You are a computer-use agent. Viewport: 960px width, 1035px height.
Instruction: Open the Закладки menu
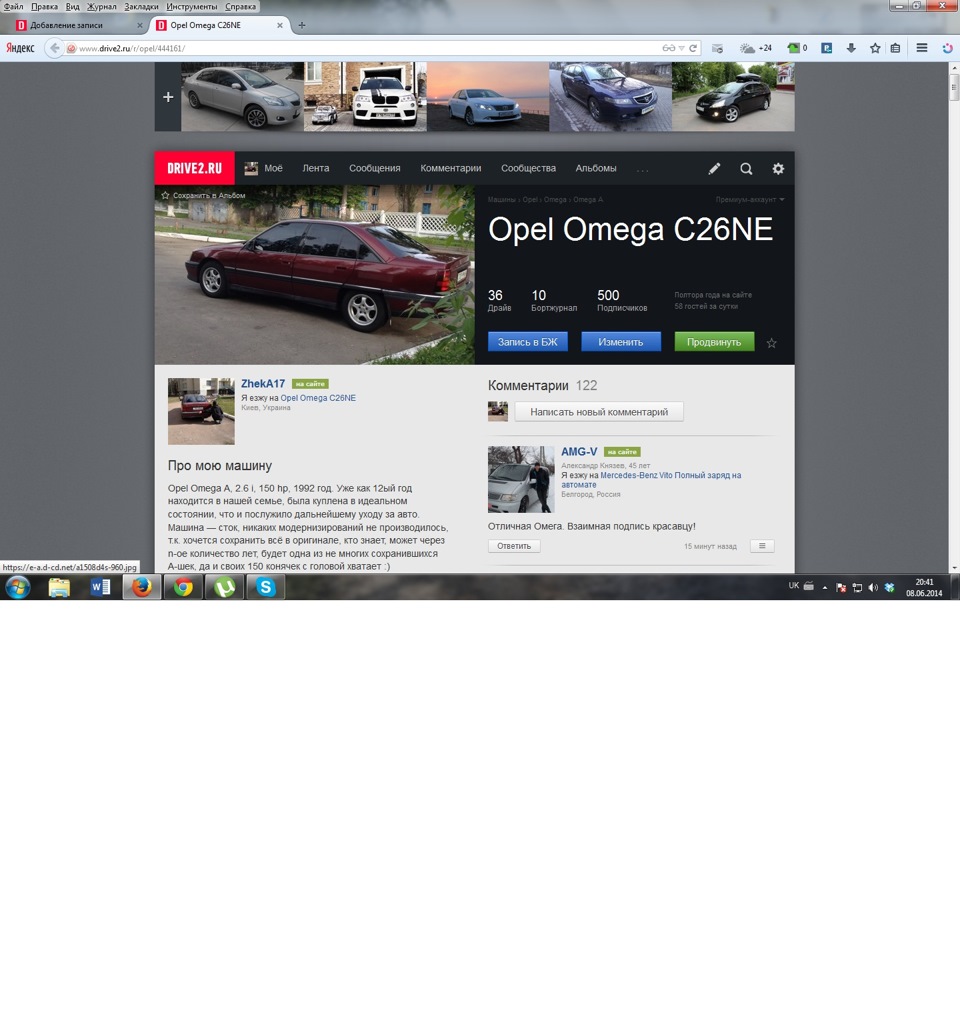[141, 7]
